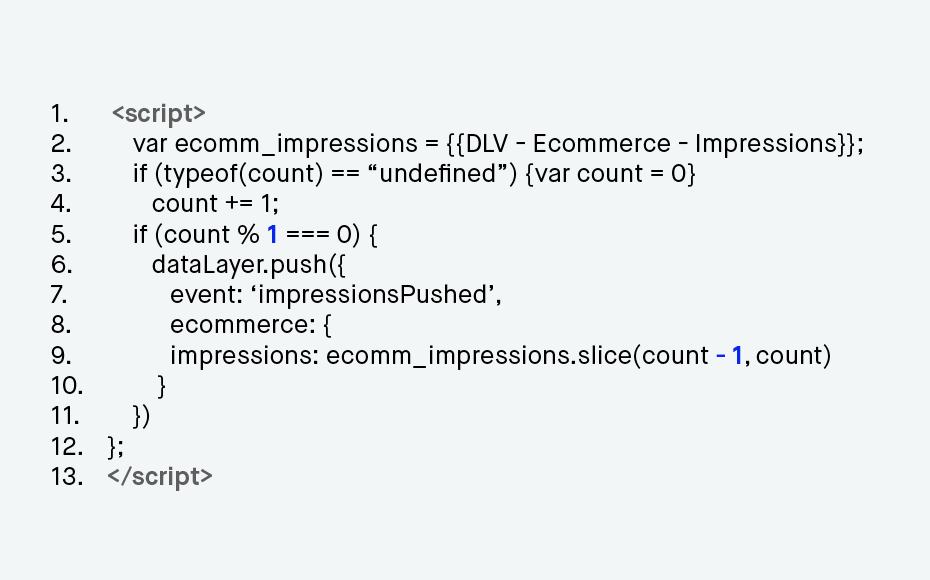Click the === 0 comparison on line 5
The height and width of the screenshot is (580, 930).
pyautogui.click(x=319, y=234)
